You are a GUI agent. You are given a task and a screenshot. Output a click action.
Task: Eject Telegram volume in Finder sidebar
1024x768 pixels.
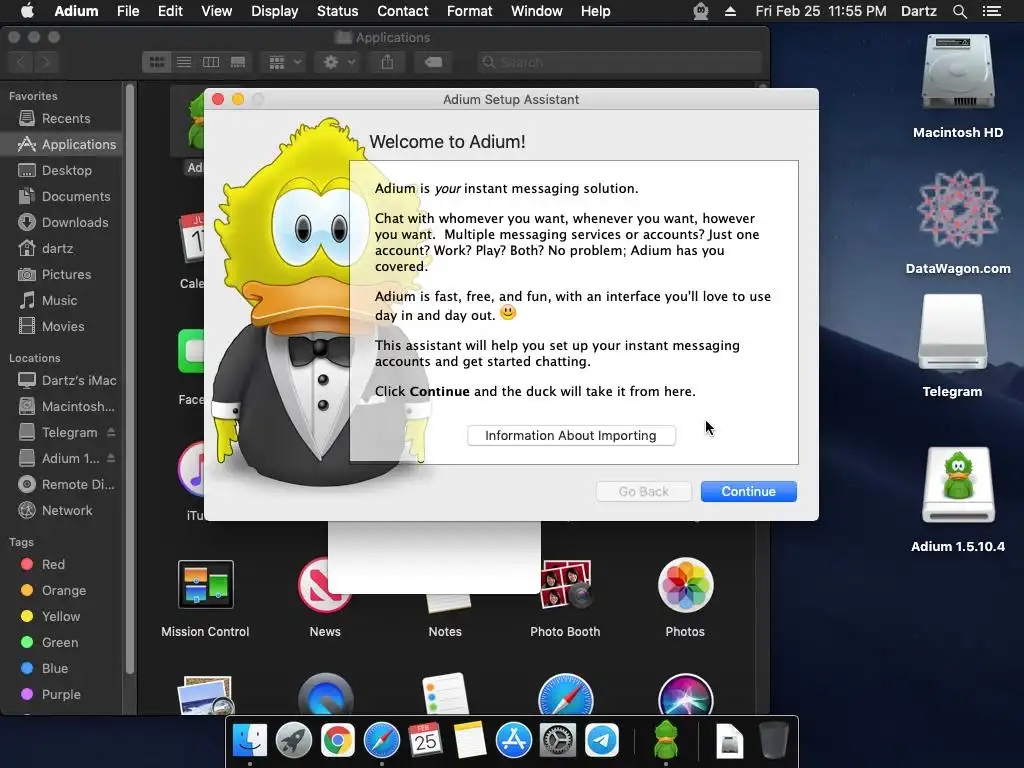tap(111, 432)
